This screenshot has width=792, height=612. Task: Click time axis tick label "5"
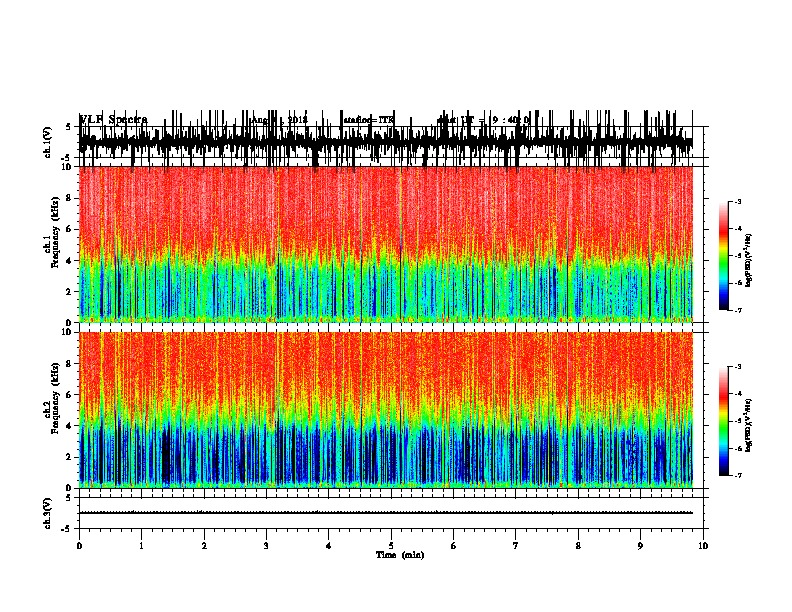pos(391,546)
